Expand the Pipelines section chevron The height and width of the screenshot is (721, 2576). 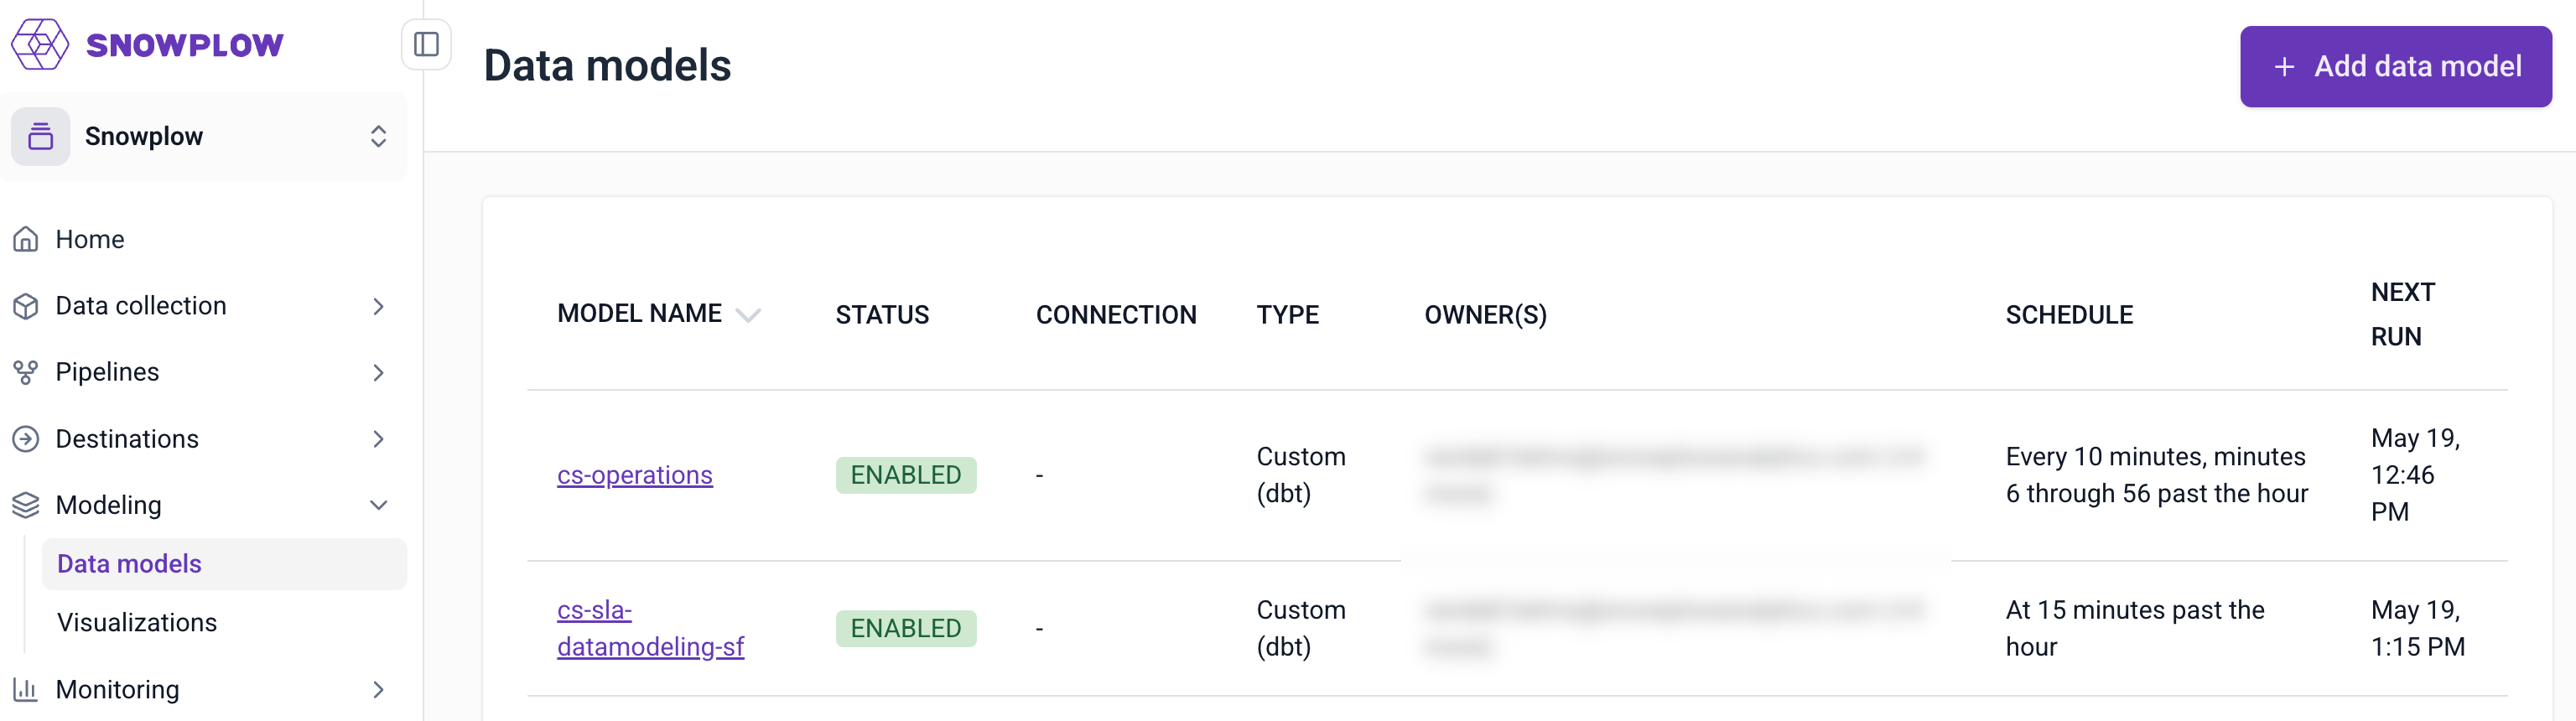point(378,372)
